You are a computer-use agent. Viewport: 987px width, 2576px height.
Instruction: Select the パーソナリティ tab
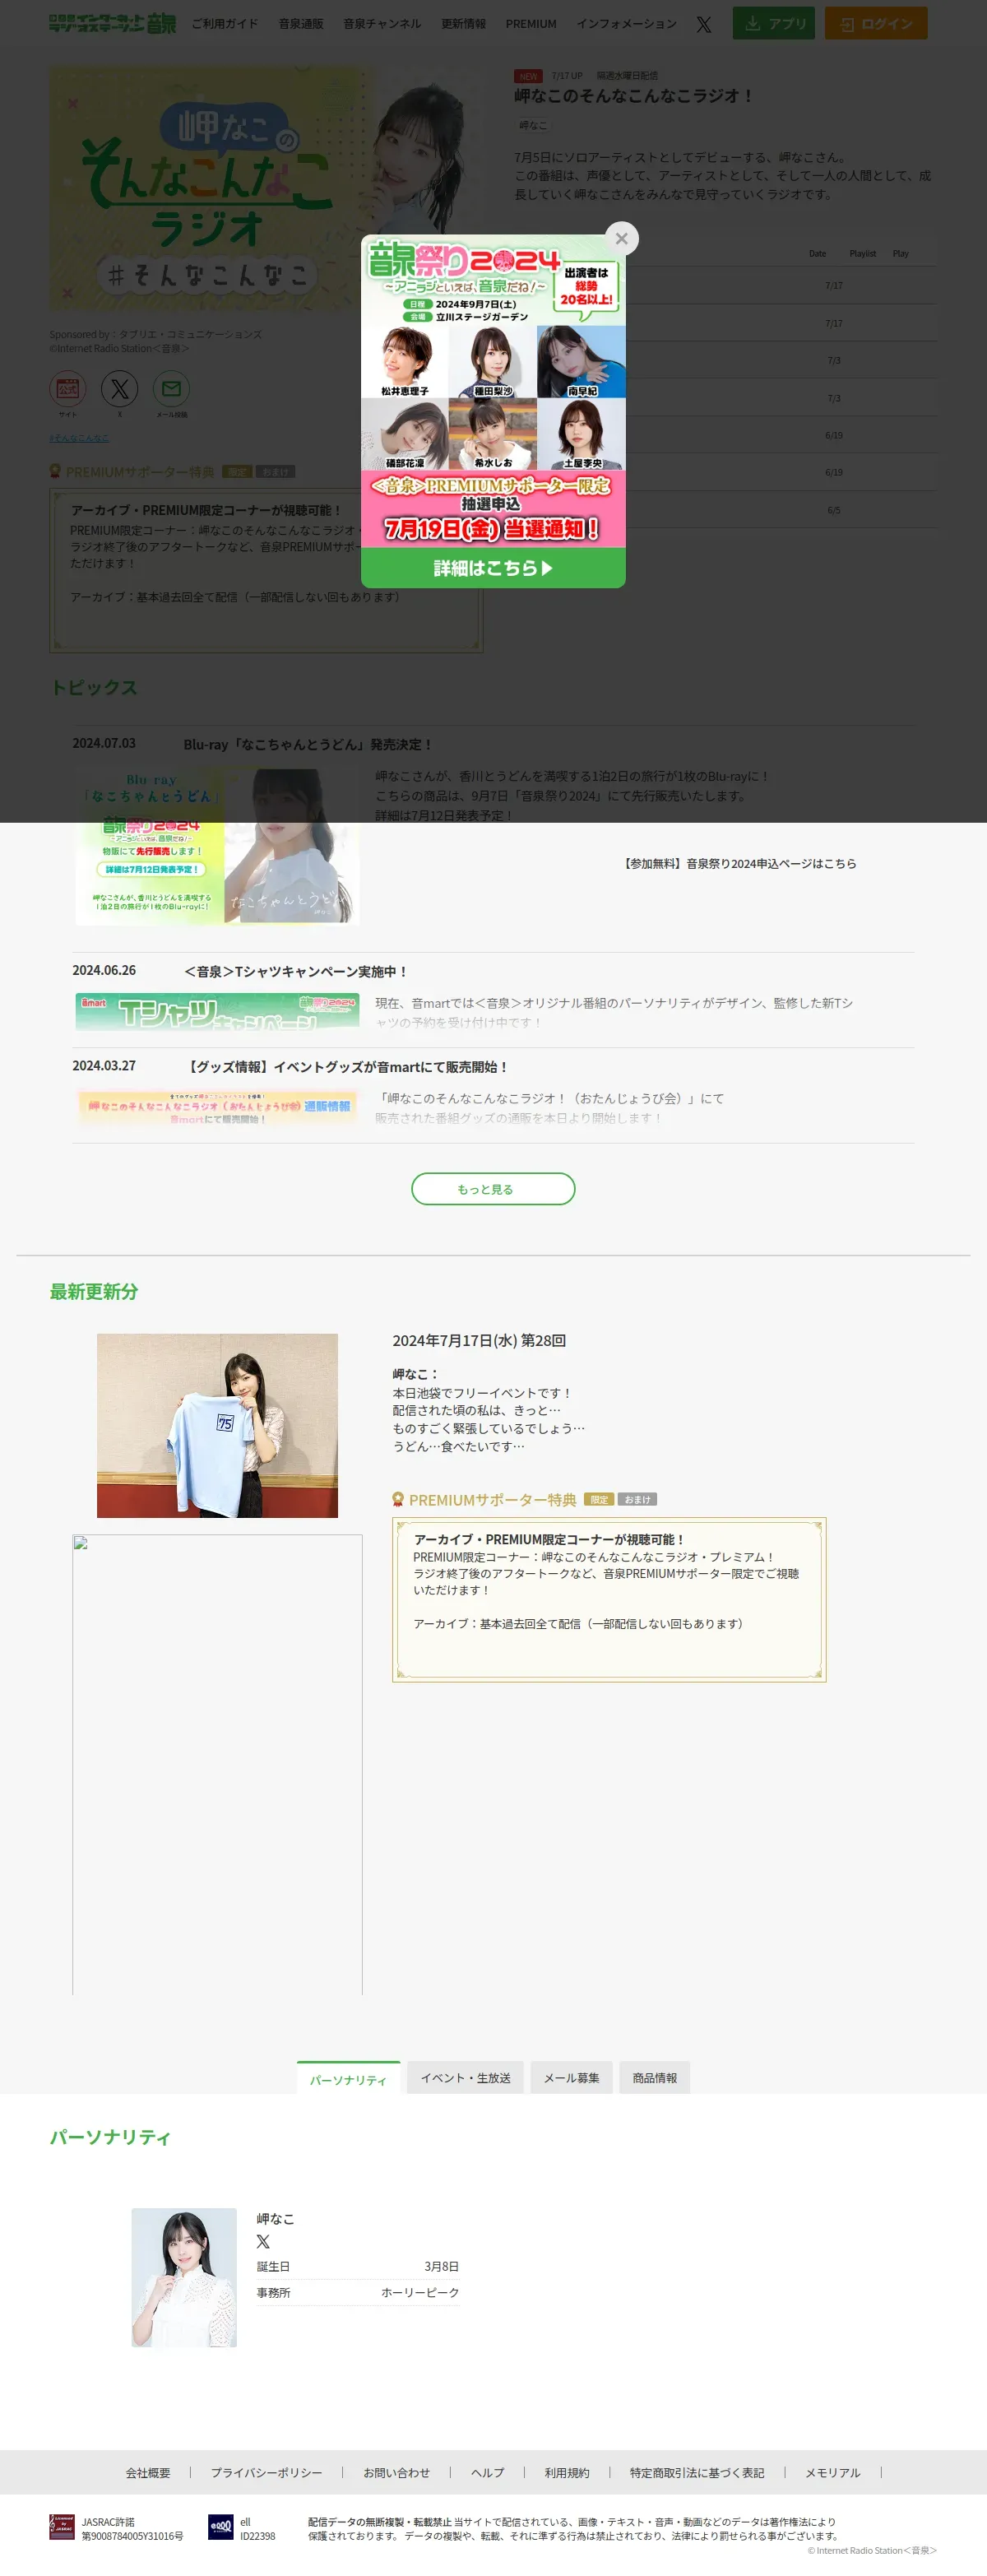pos(348,2078)
